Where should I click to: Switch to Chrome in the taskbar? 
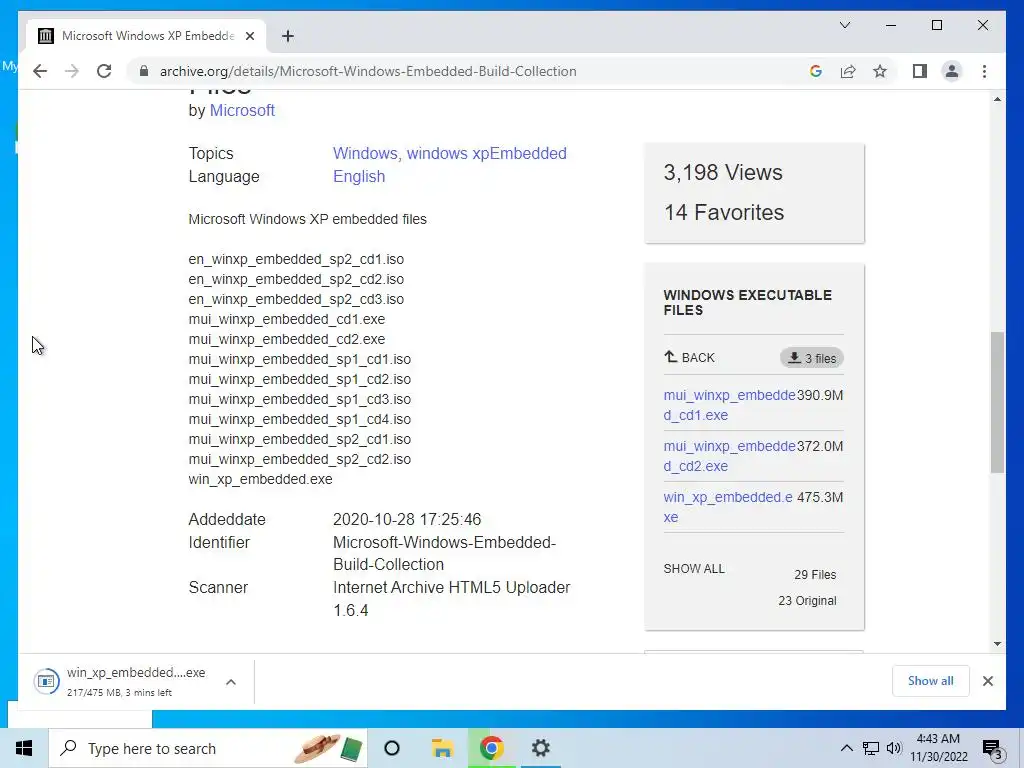coord(491,748)
